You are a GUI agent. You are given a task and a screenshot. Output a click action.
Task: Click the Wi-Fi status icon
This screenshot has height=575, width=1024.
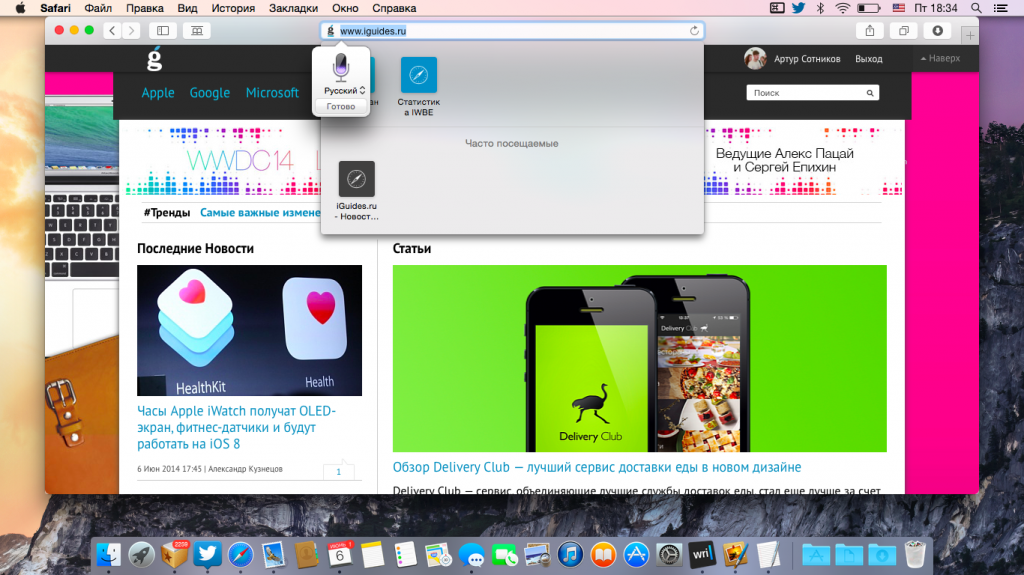842,8
